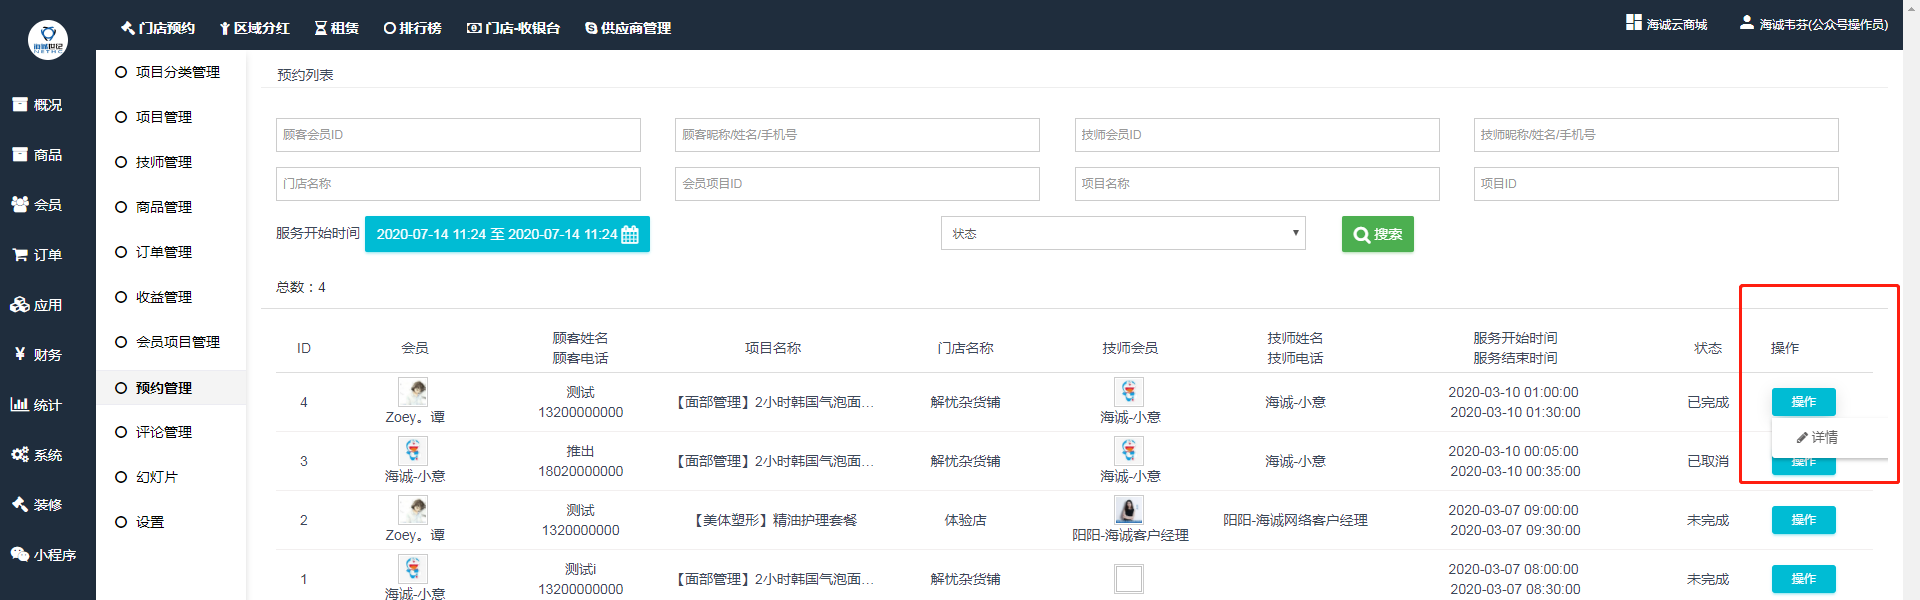Click the green 搜索 search button

[x=1378, y=234]
